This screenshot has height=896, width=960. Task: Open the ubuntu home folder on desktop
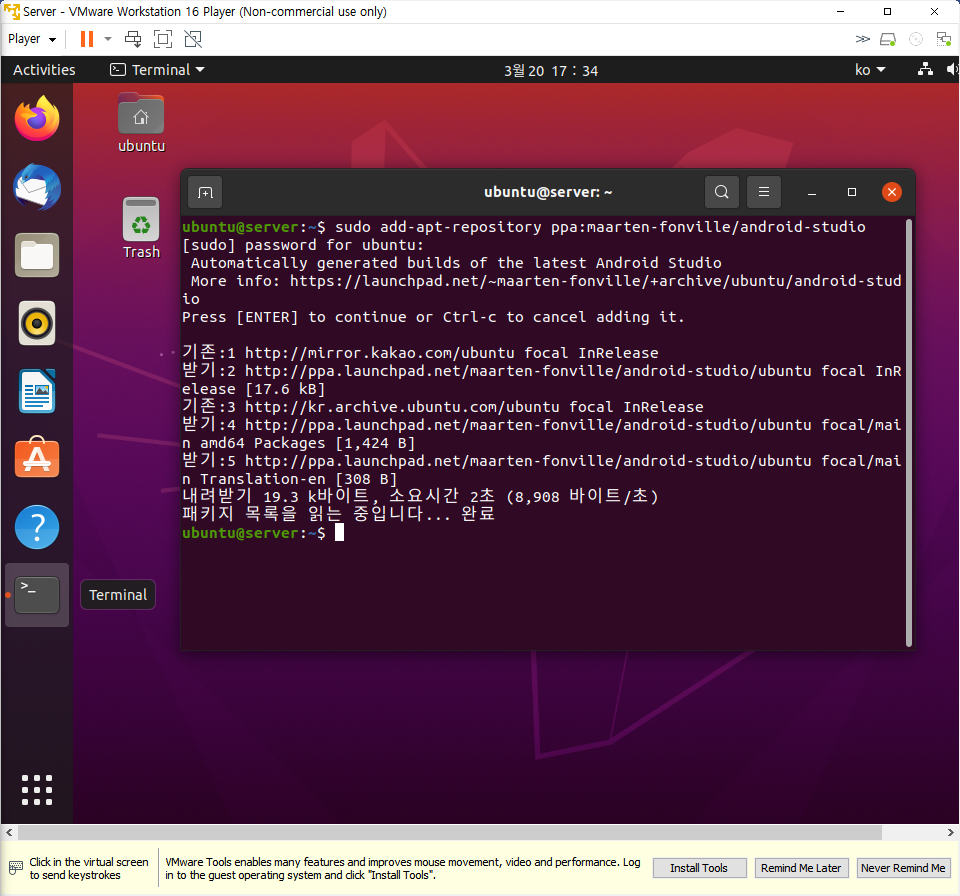(141, 122)
